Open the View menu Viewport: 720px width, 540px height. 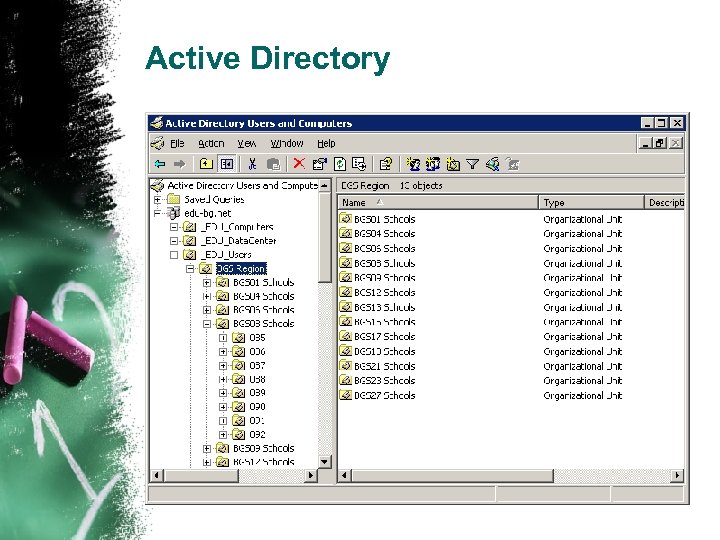[247, 144]
